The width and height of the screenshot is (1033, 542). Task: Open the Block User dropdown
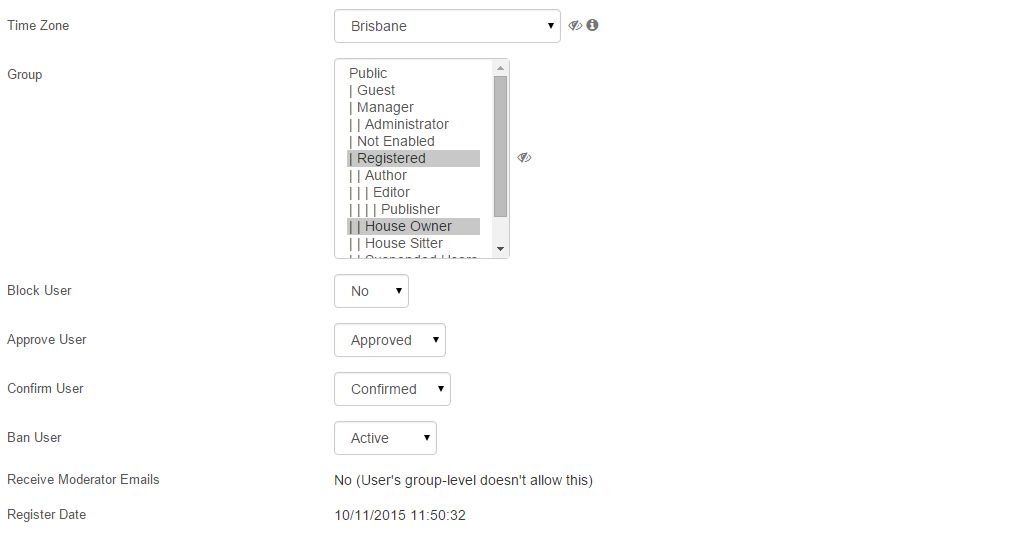(x=372, y=291)
